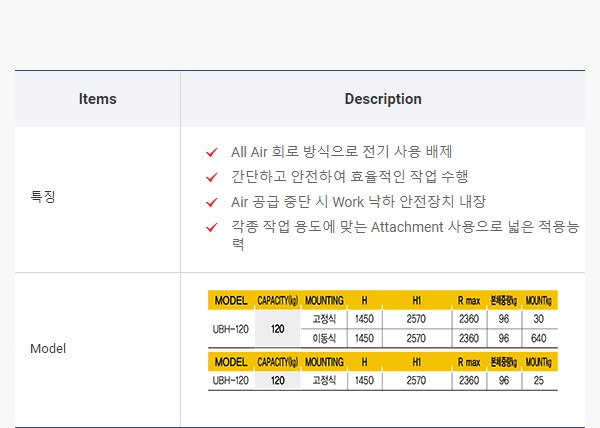Click the UBH-120 cell in lower spec table
Screen dimensions: 600x428
coord(231,380)
